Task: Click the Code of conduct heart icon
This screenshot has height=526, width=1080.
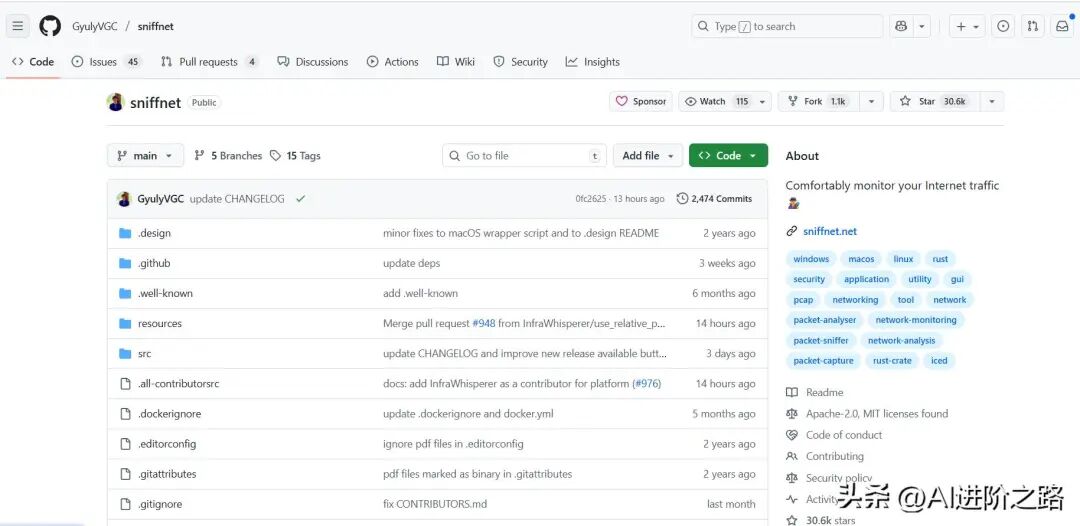Action: click(x=792, y=435)
